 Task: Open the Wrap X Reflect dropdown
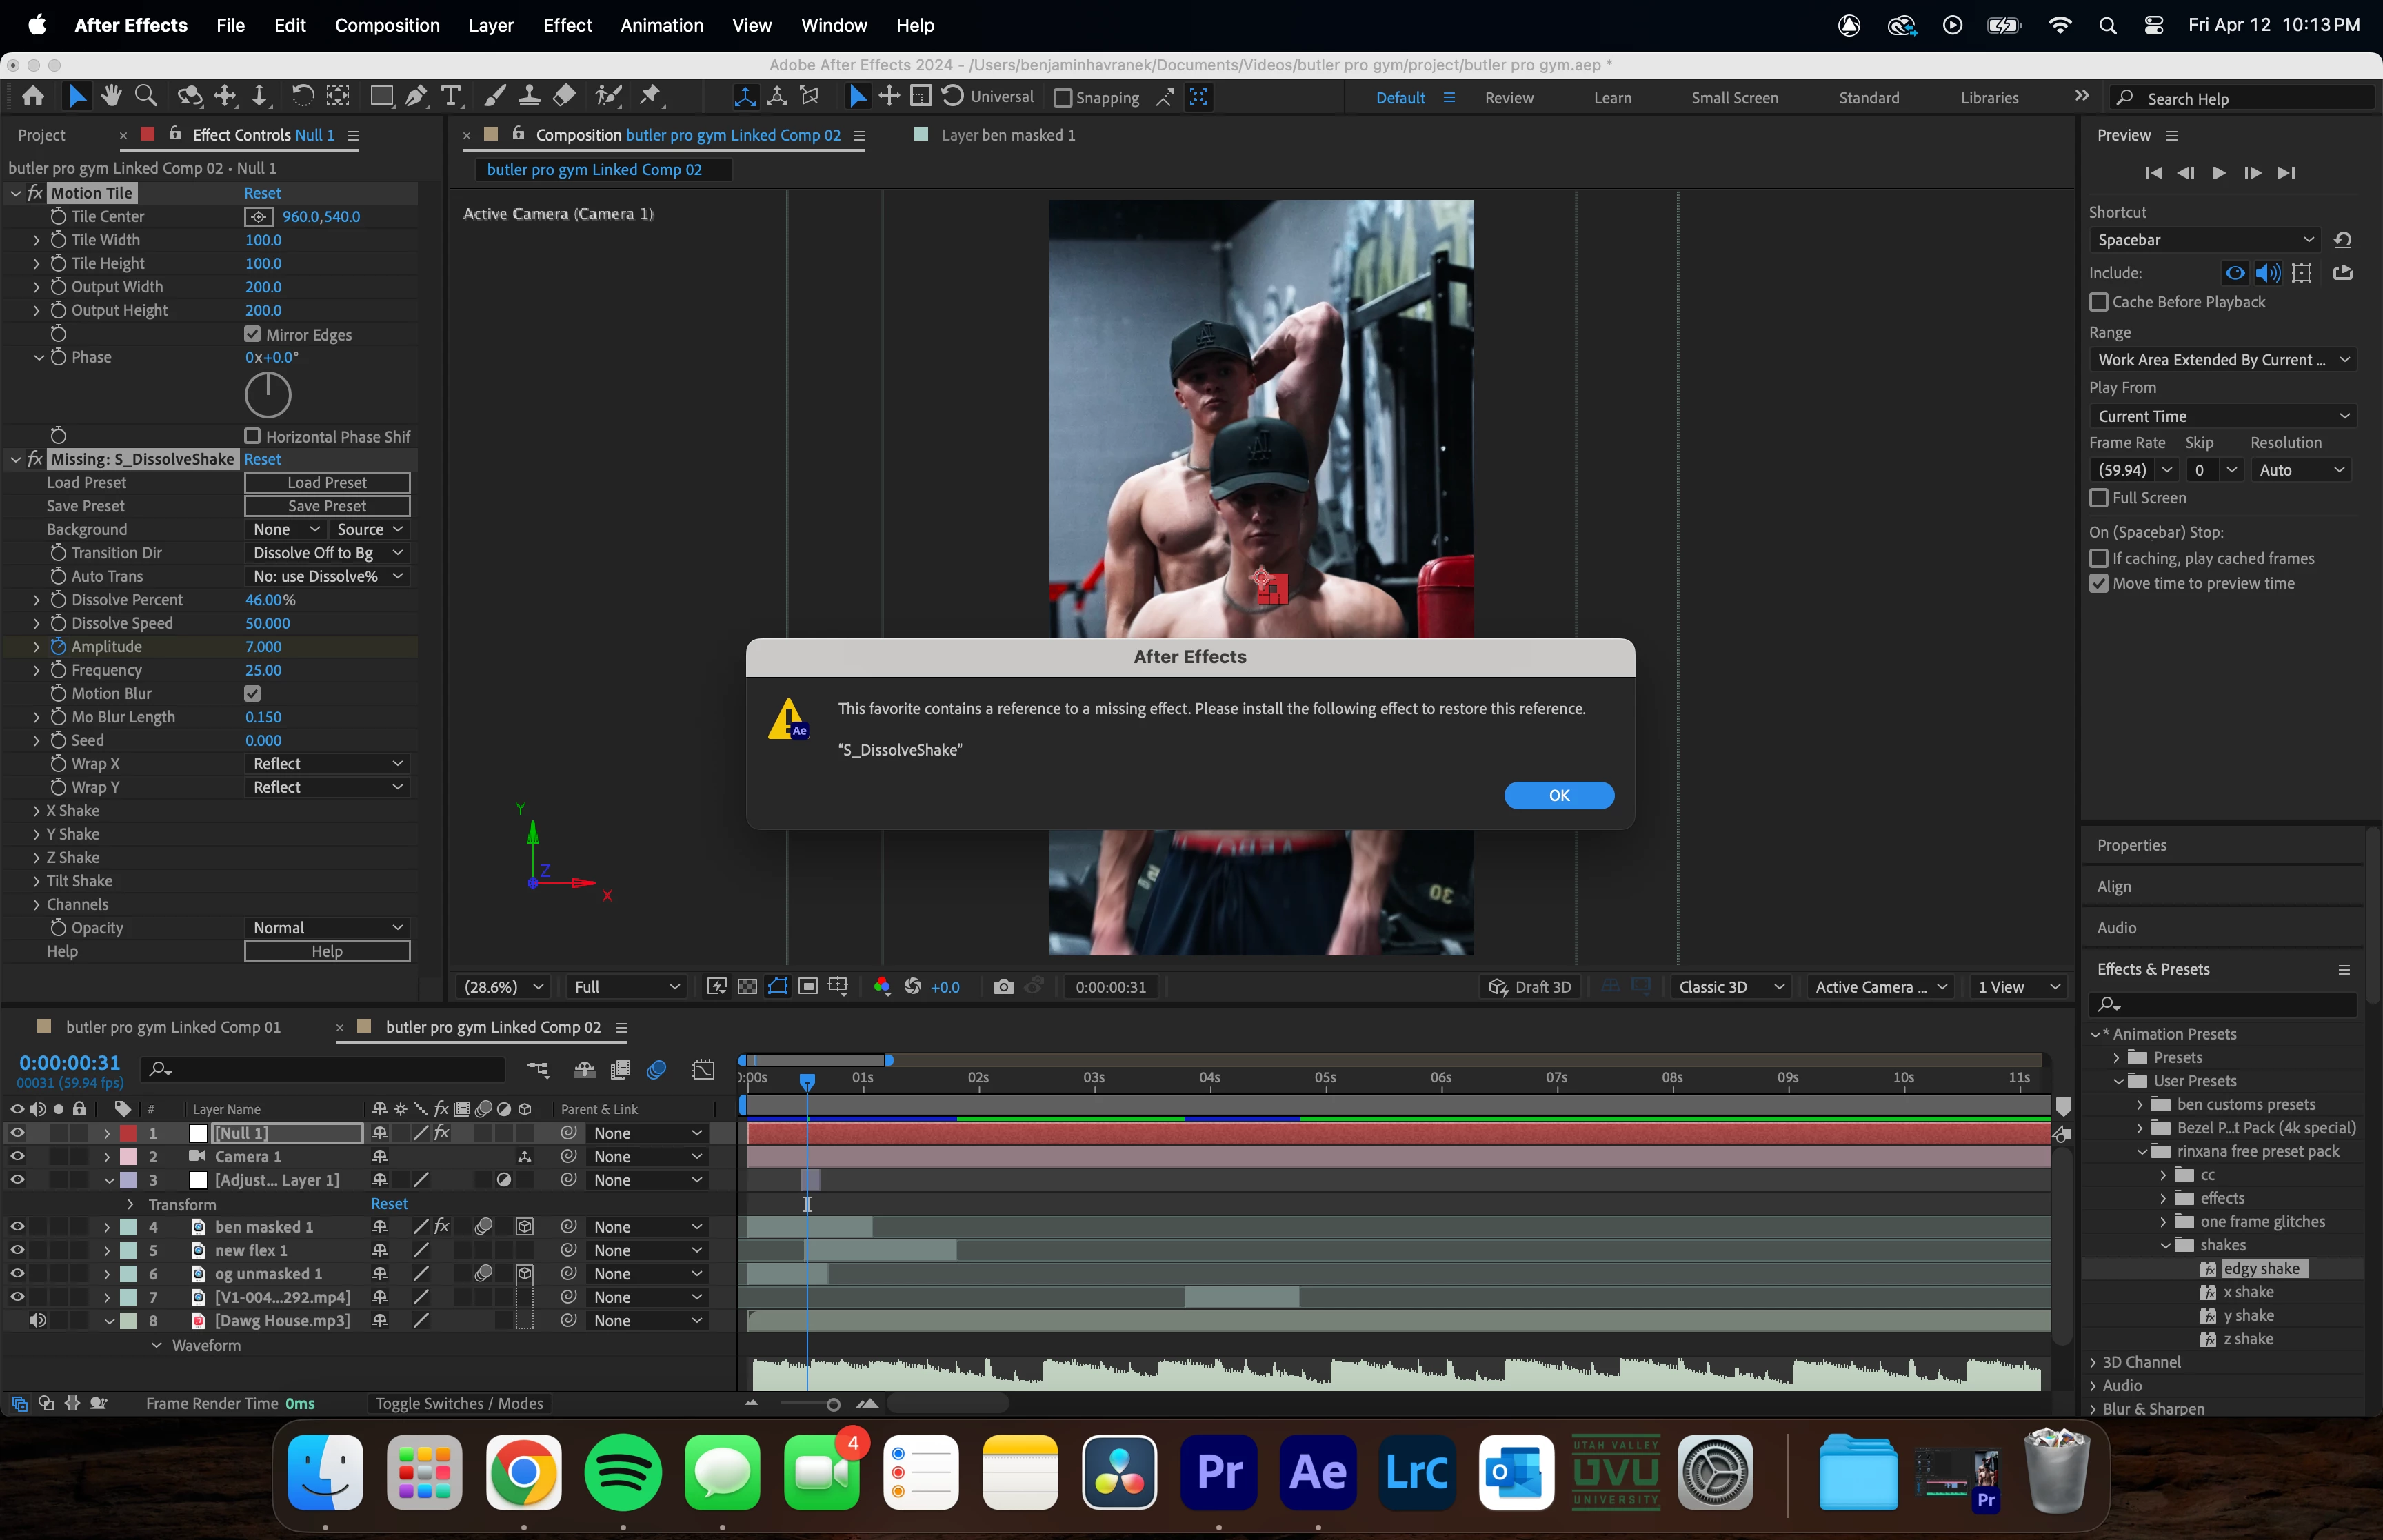coord(327,764)
